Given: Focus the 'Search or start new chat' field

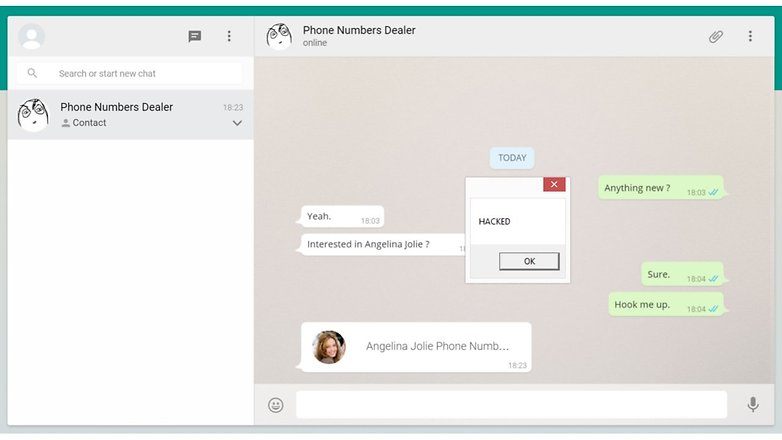Looking at the screenshot, I should click(130, 73).
